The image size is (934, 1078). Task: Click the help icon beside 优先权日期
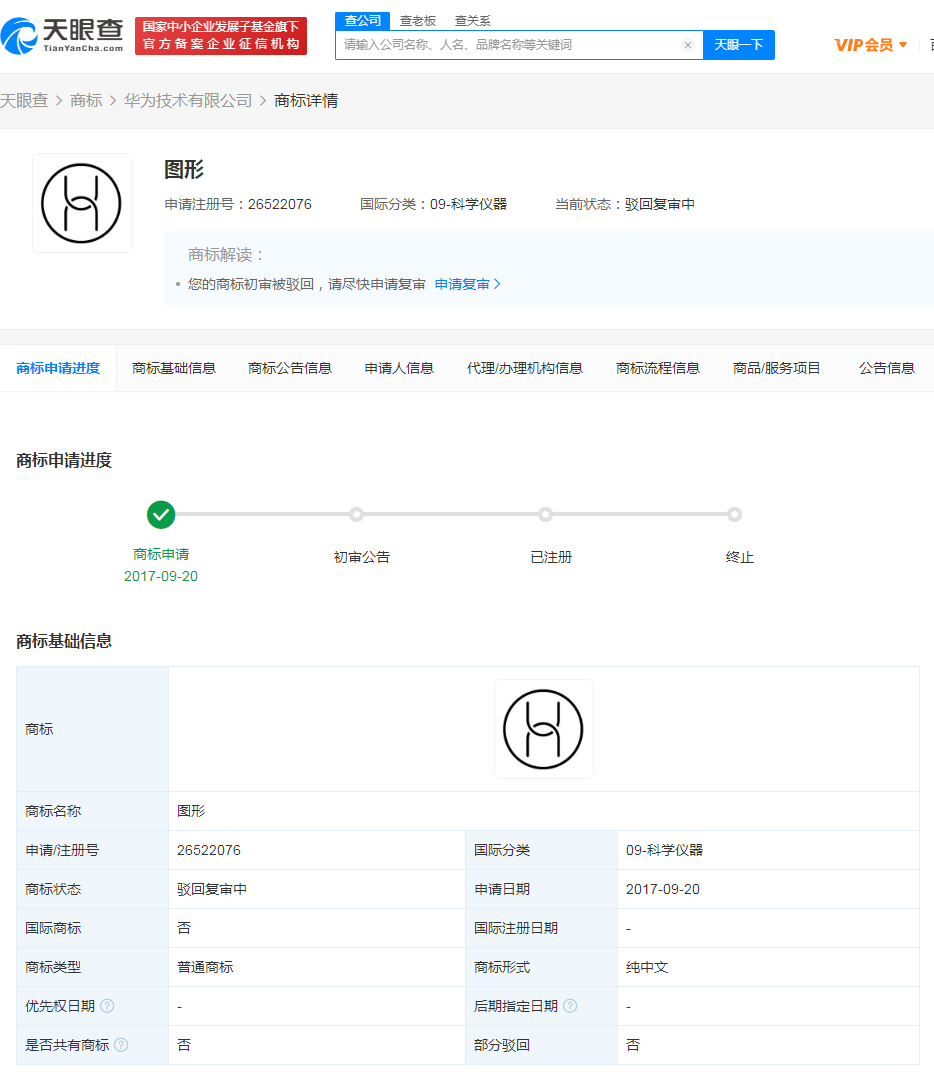(107, 1006)
